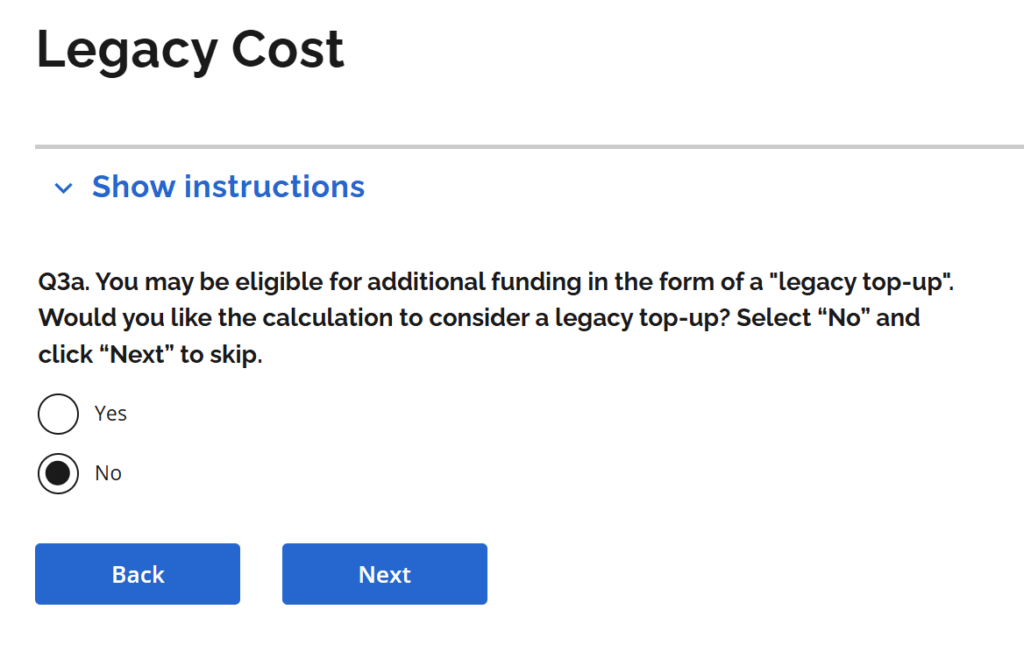This screenshot has width=1024, height=645.
Task: Select the No radio button
Action: point(58,473)
